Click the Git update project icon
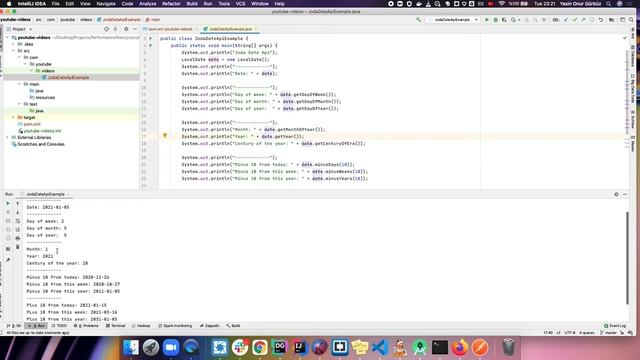Viewport: 640px width, 360px height. click(x=566, y=20)
